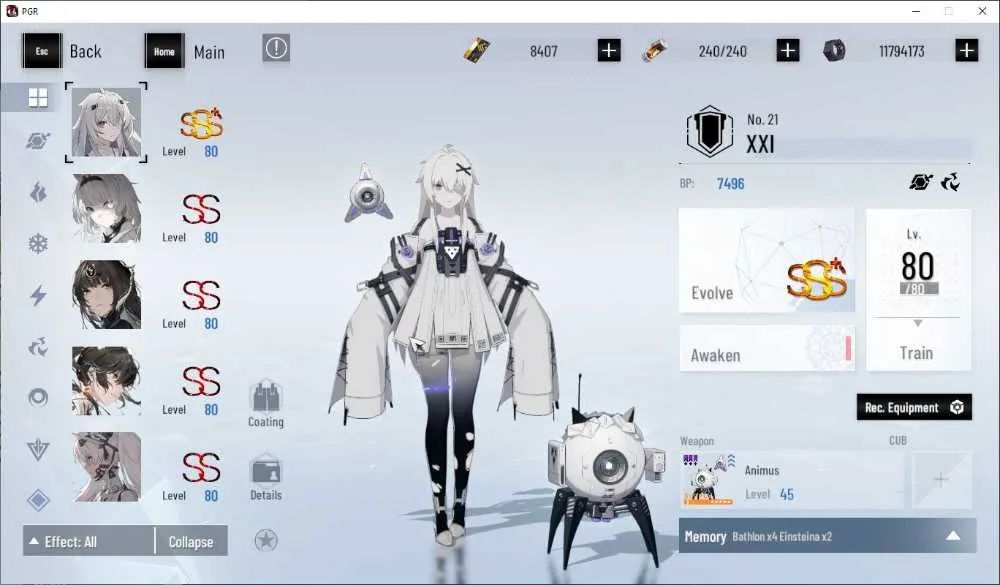
Task: Filter by physical element icon in sidebar
Action: 38,140
